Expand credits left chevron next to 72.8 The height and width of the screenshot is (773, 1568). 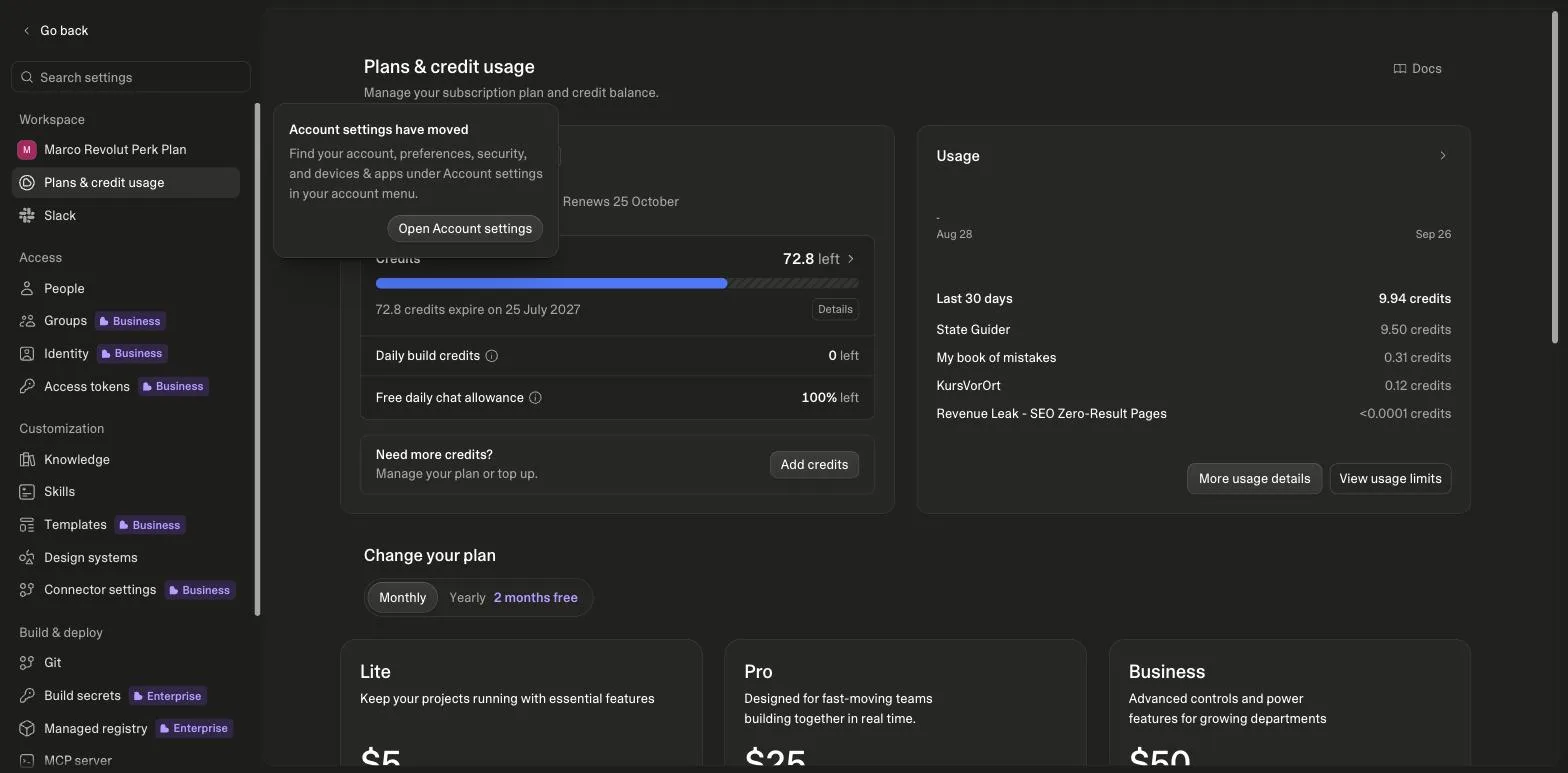pyautogui.click(x=851, y=259)
